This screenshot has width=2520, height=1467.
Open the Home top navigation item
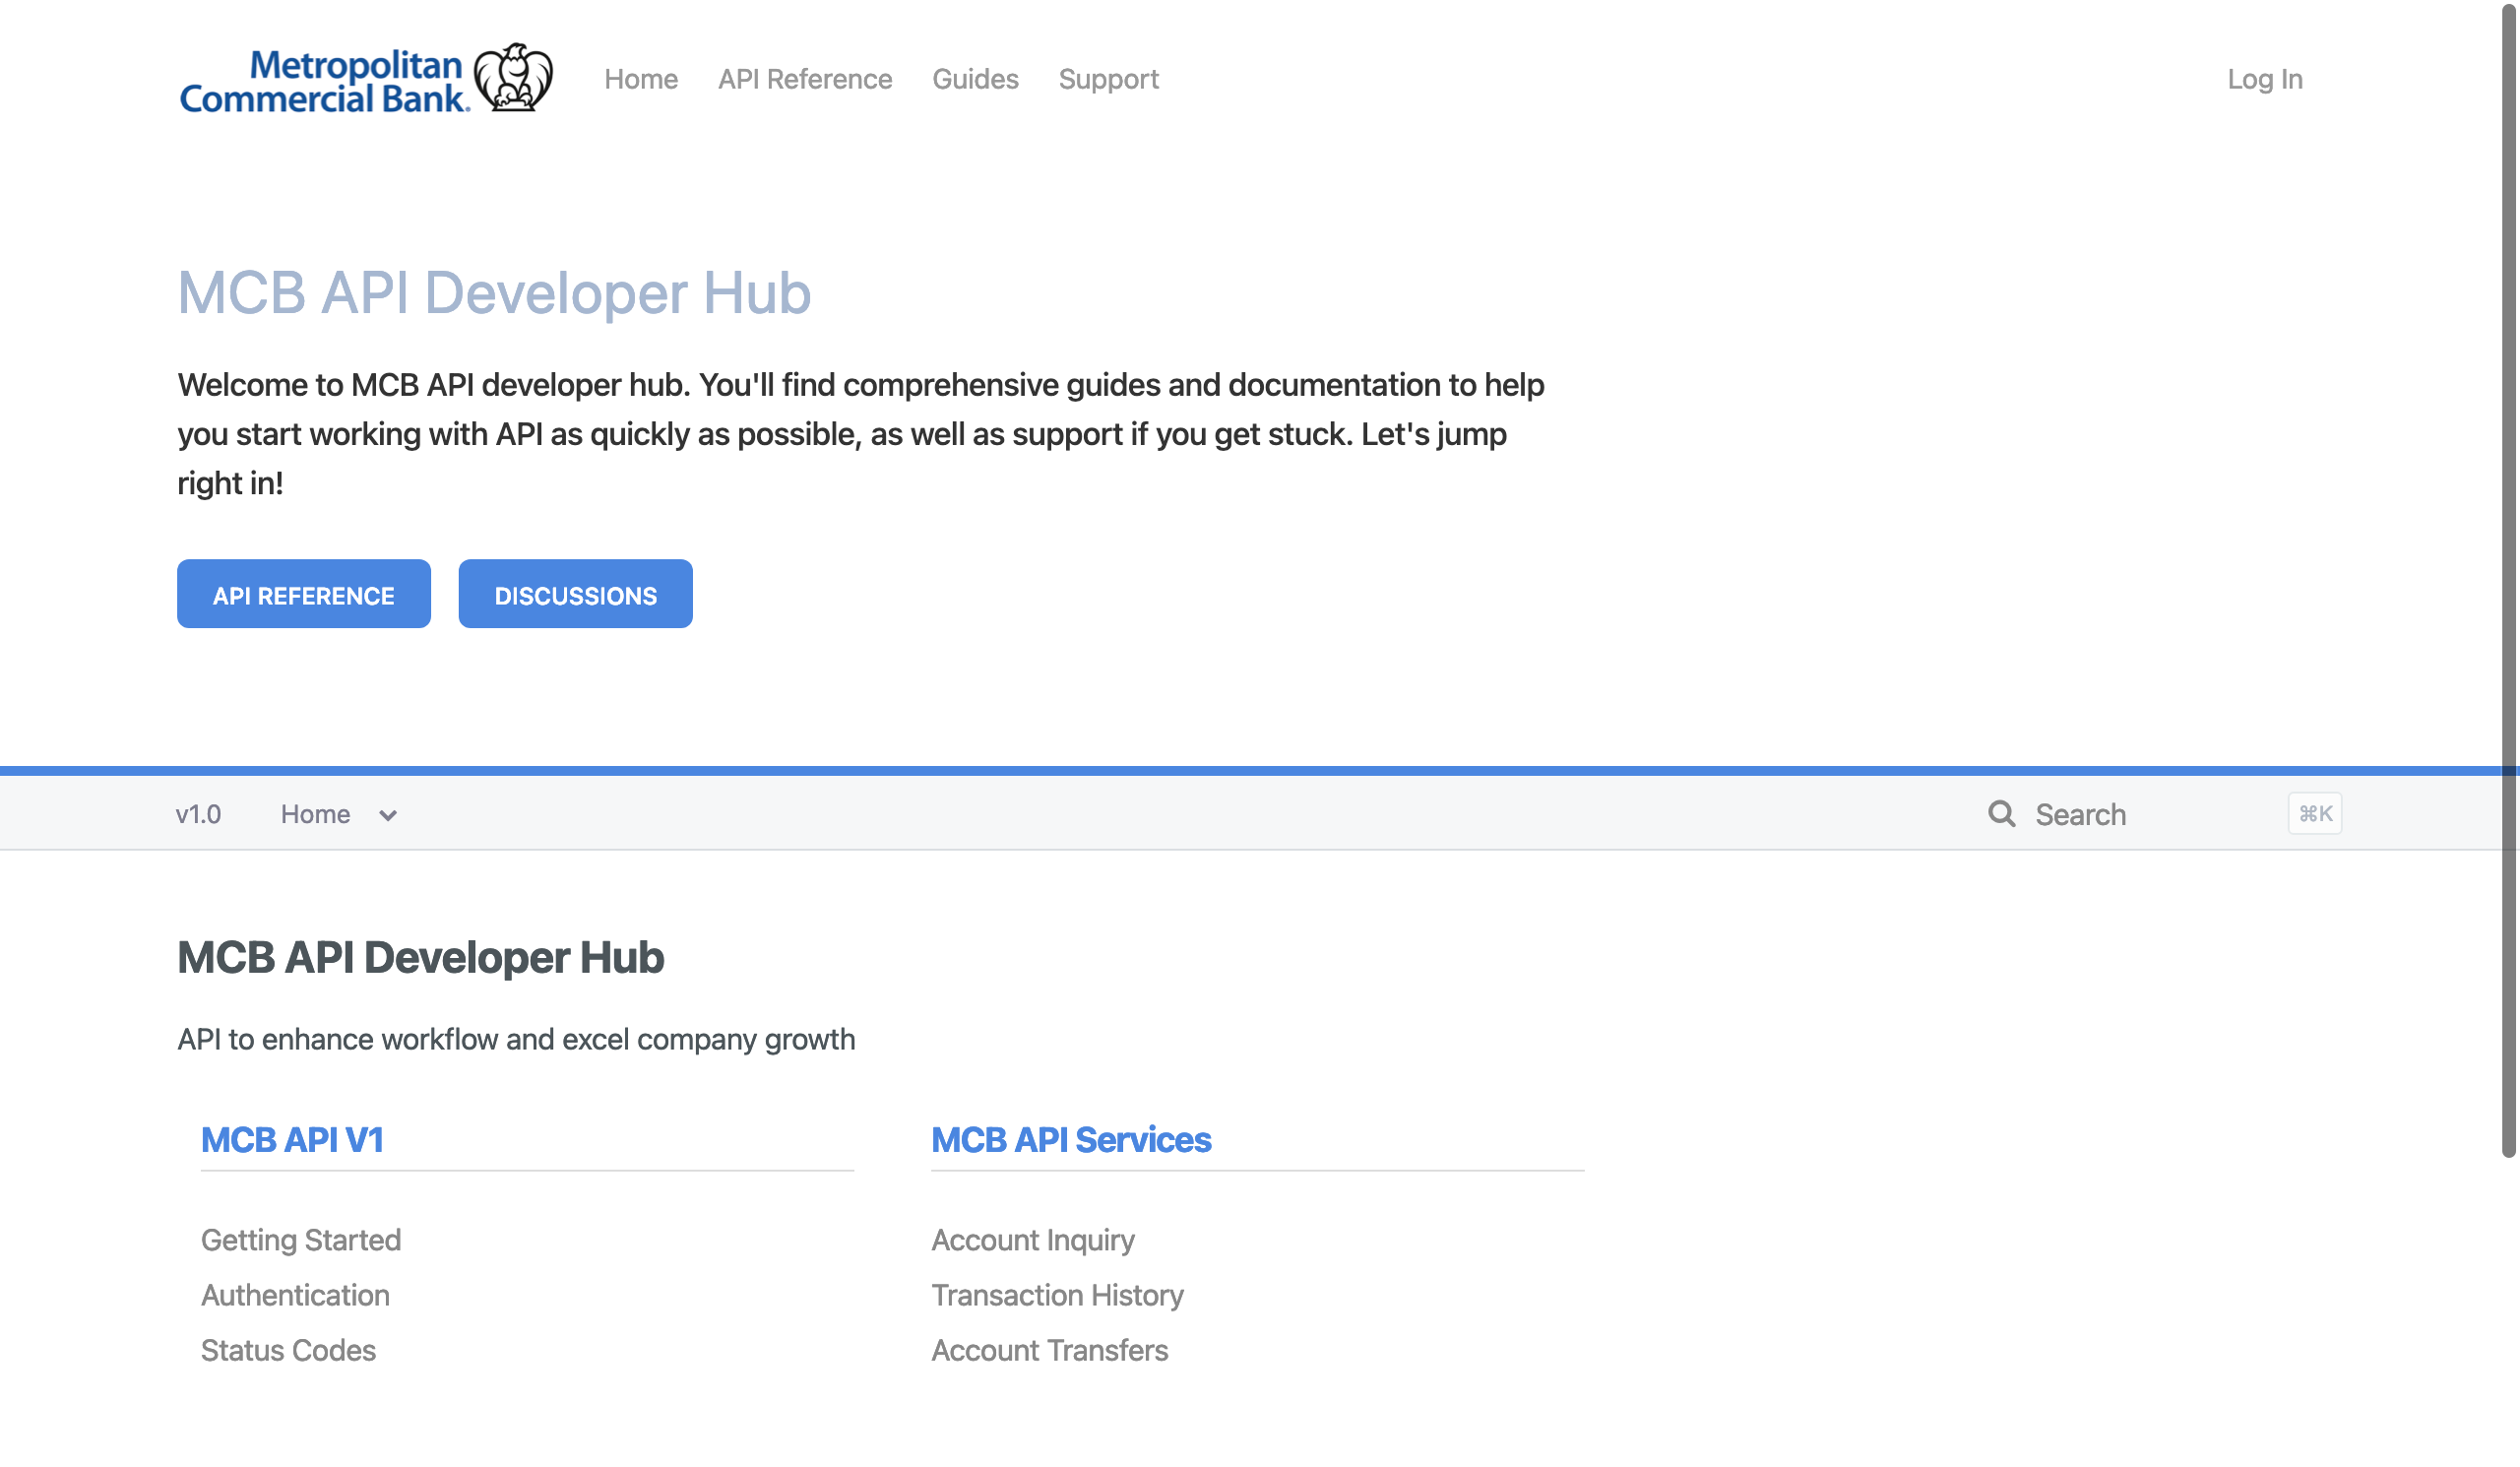[x=641, y=79]
